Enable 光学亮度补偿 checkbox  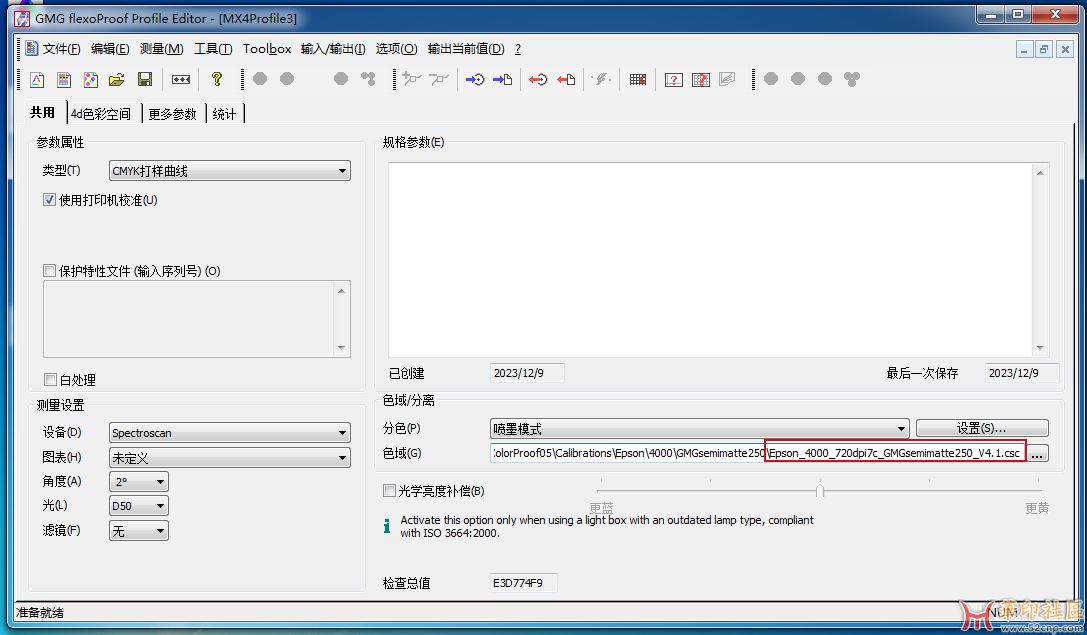[x=390, y=491]
